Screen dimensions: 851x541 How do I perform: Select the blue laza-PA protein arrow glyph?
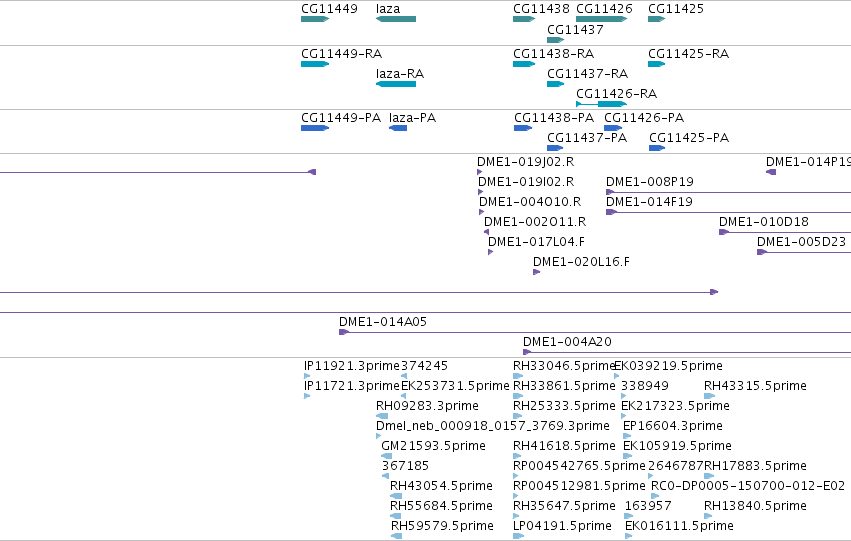tap(398, 128)
